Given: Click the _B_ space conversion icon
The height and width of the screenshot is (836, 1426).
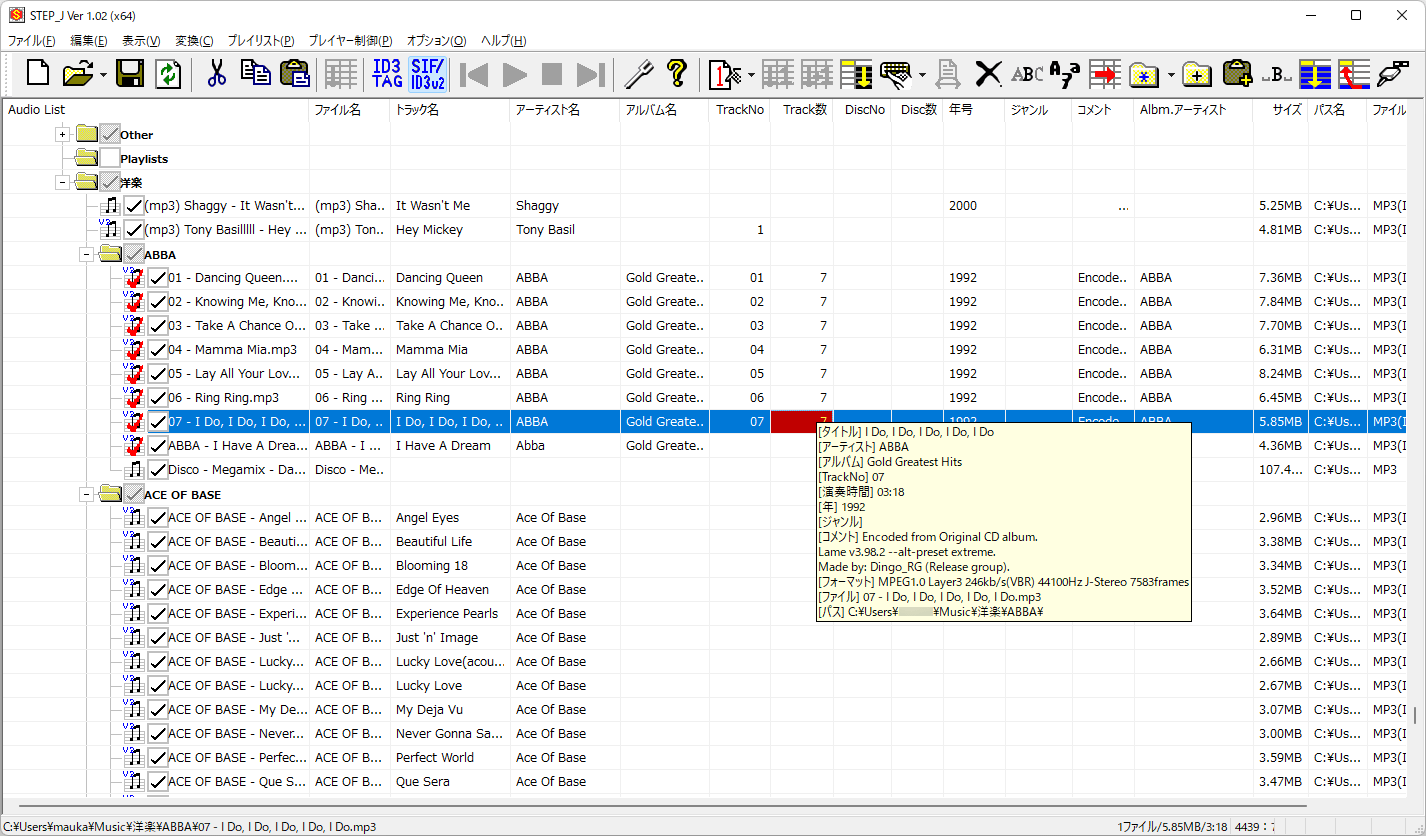Looking at the screenshot, I should tap(1276, 73).
